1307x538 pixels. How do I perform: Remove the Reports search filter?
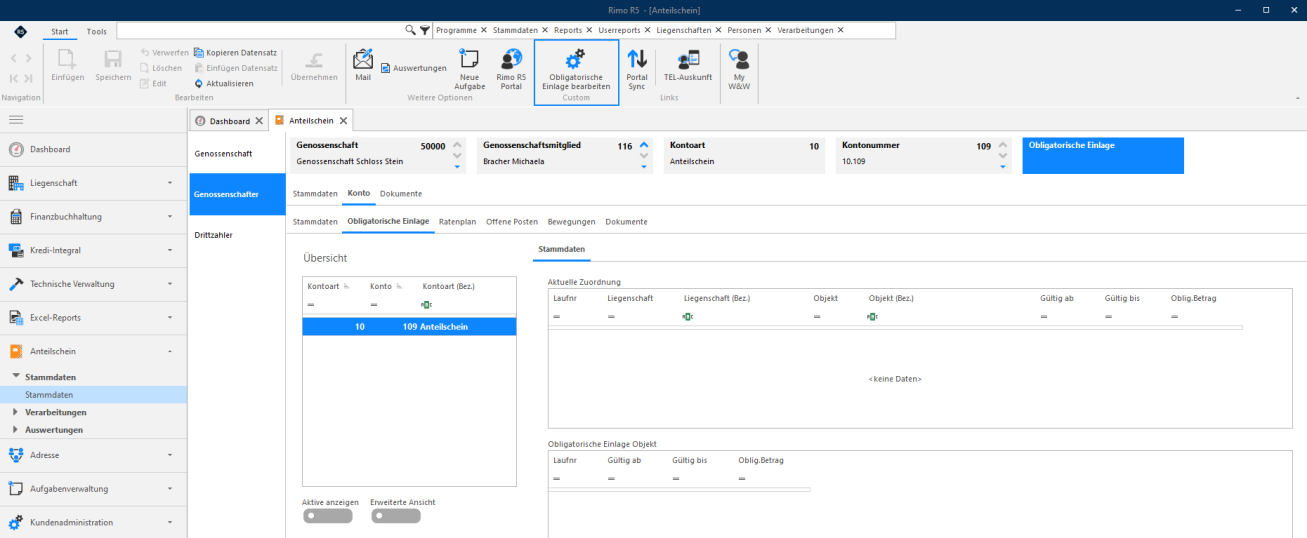(x=589, y=30)
